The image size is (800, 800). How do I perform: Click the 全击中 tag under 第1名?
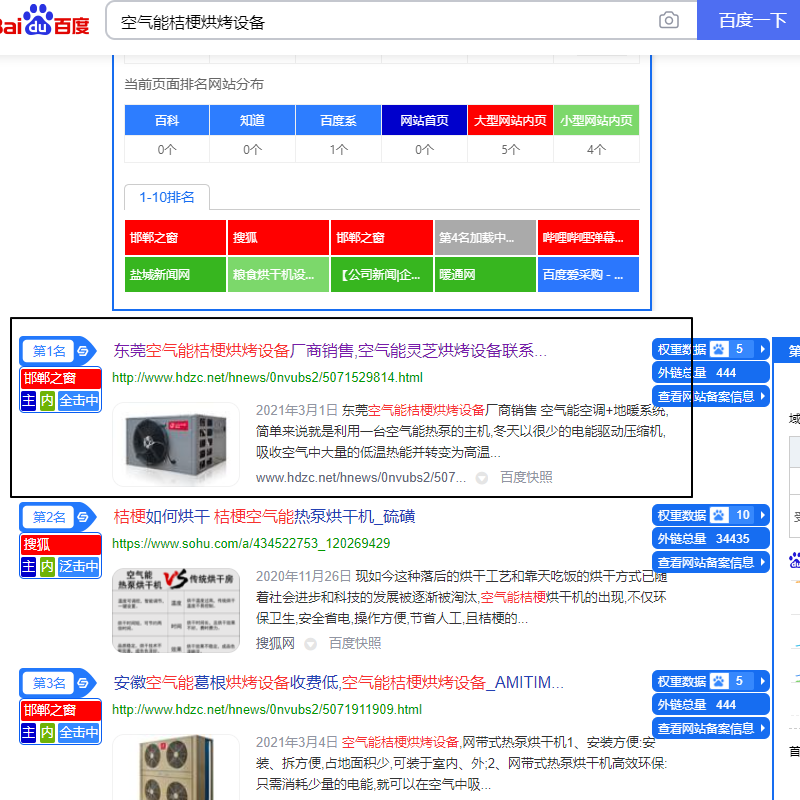click(x=79, y=401)
